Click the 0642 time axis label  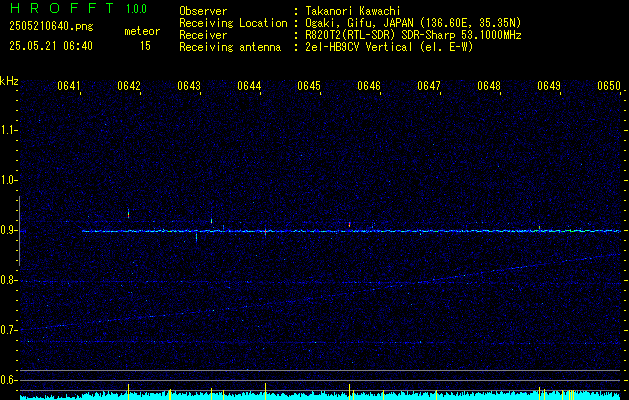point(129,86)
